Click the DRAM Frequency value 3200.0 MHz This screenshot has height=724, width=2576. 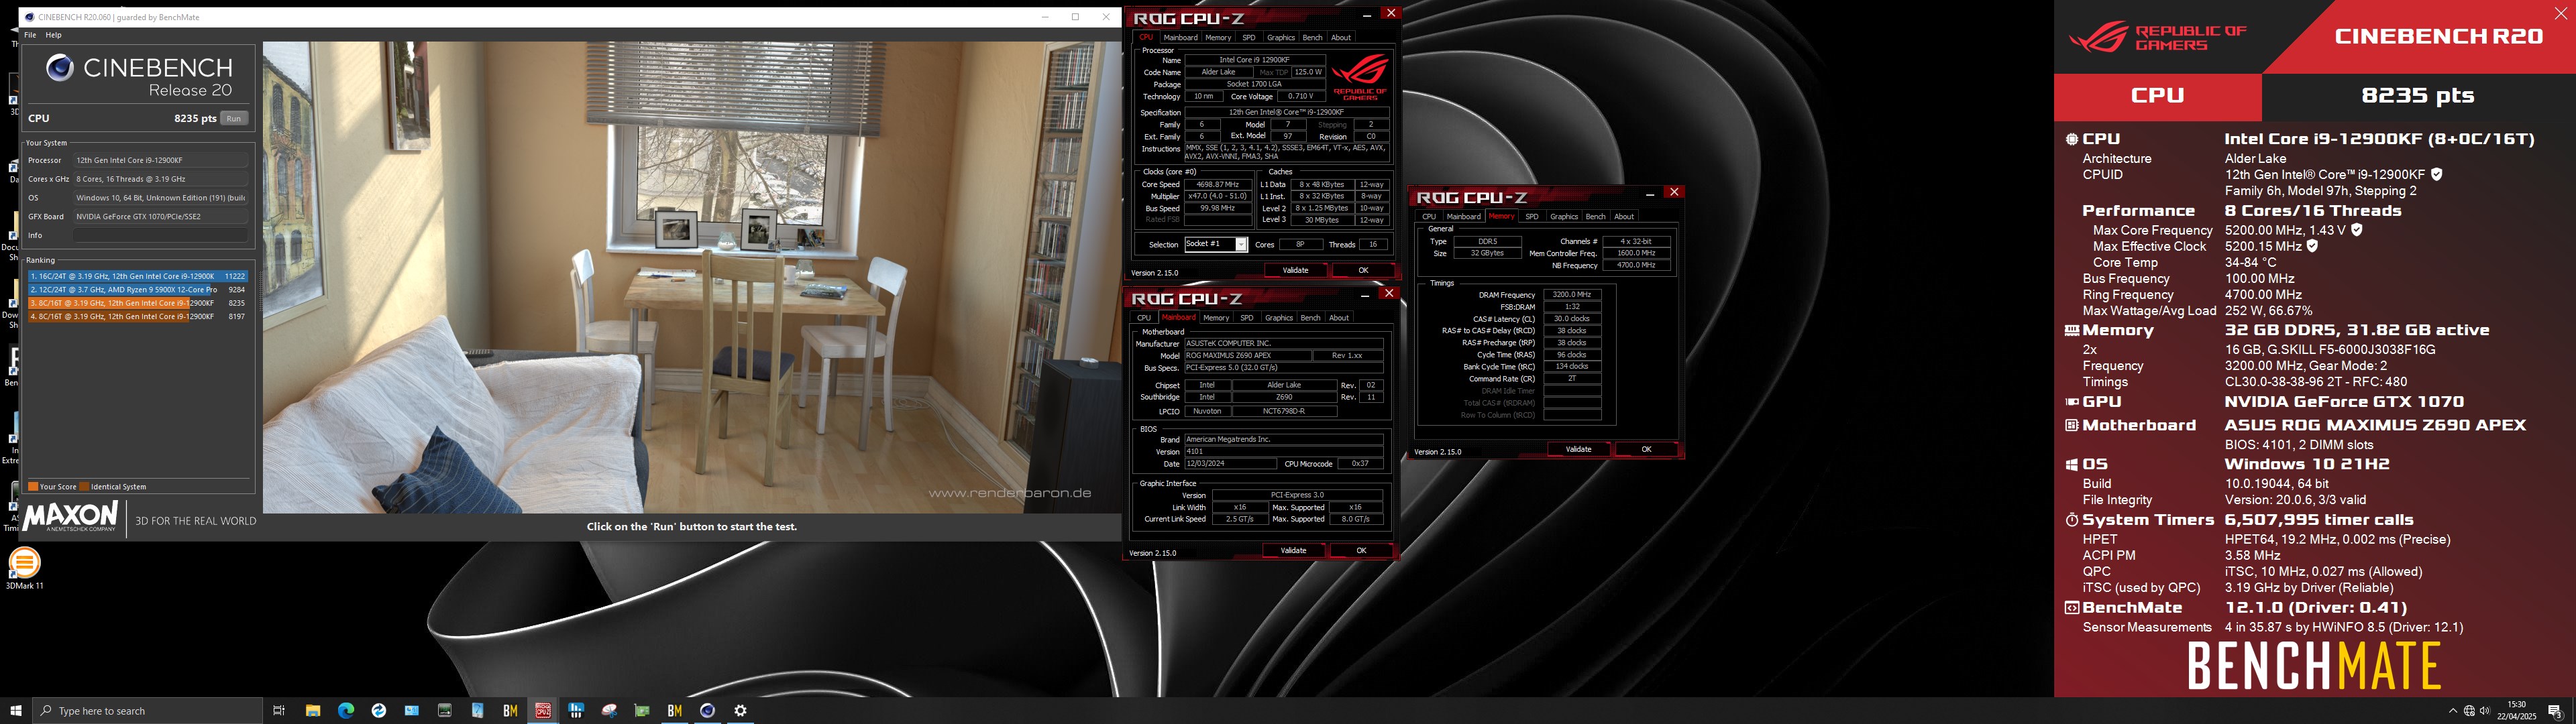(x=1572, y=295)
